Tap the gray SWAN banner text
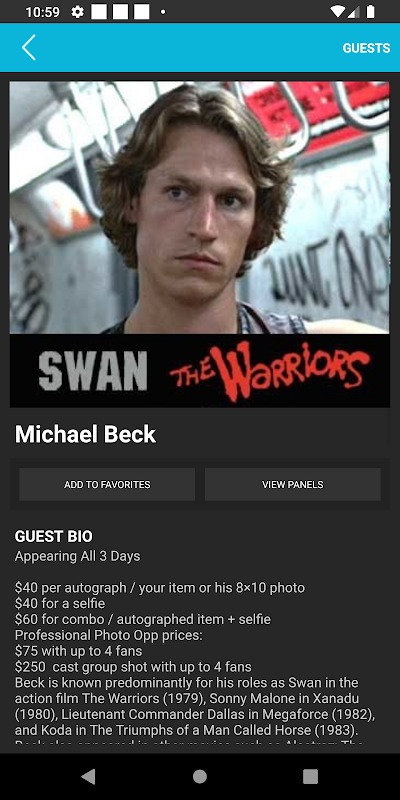The image size is (400, 800). (x=93, y=371)
